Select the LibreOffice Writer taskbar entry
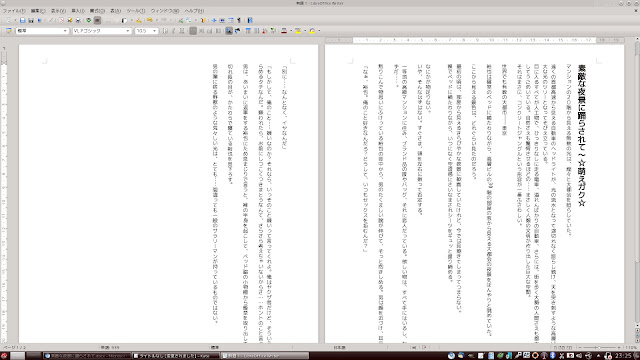Image resolution: width=640 pixels, height=360 pixels. (x=264, y=356)
